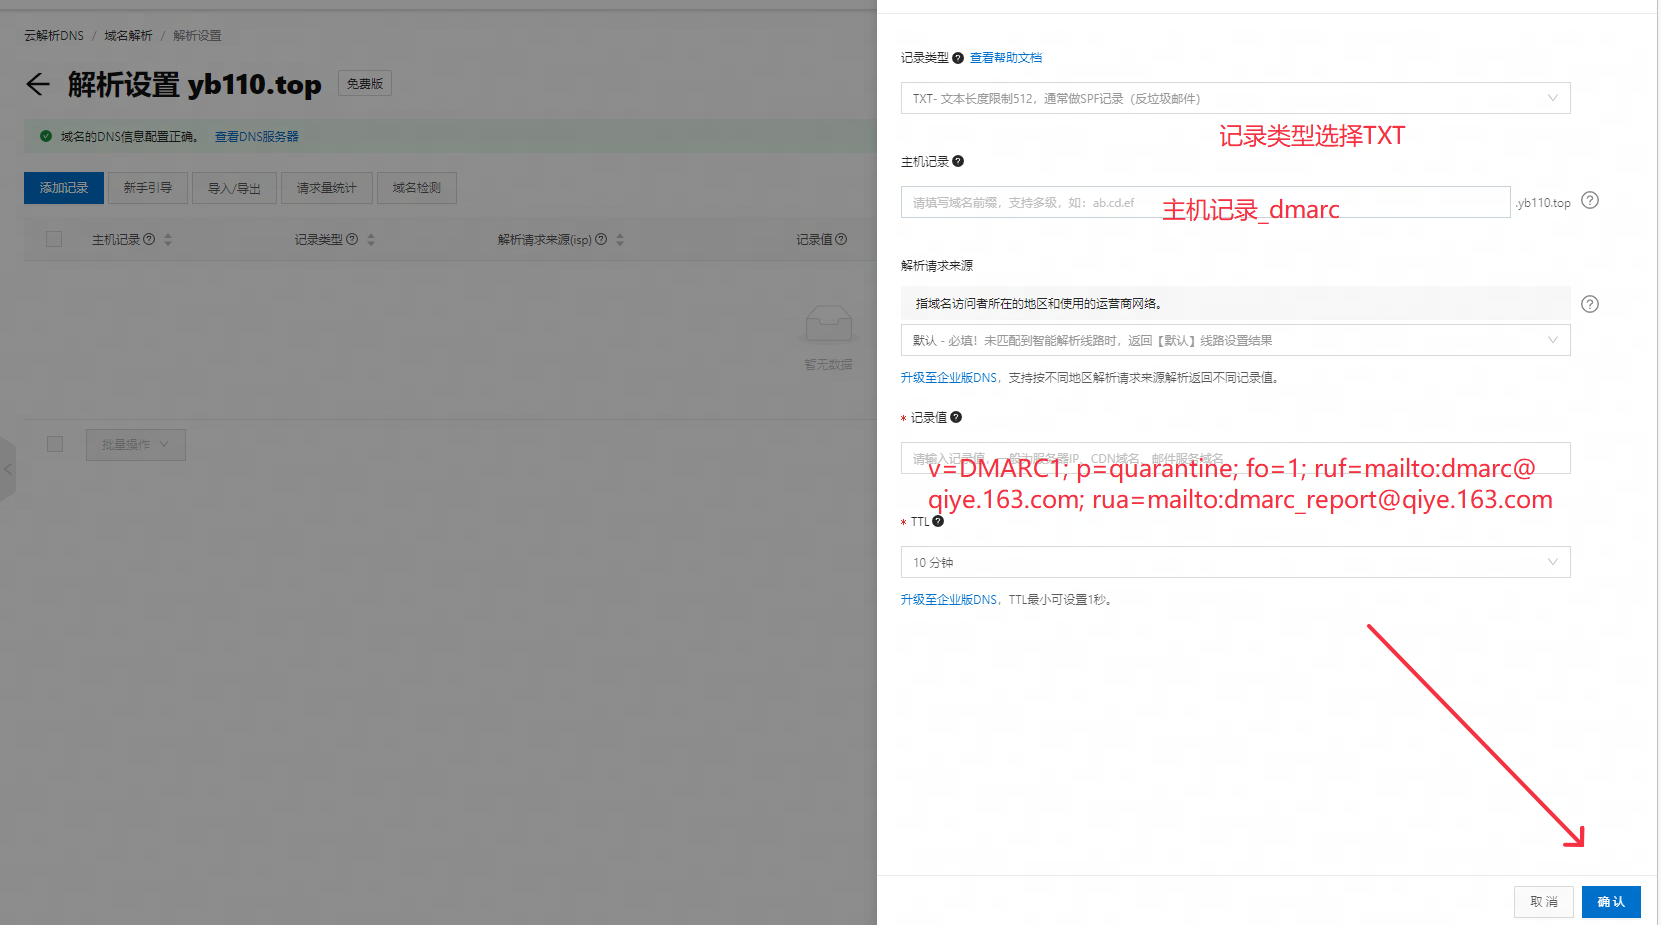
Task: Go to 域名解析 breadcrumb
Action: tap(128, 35)
